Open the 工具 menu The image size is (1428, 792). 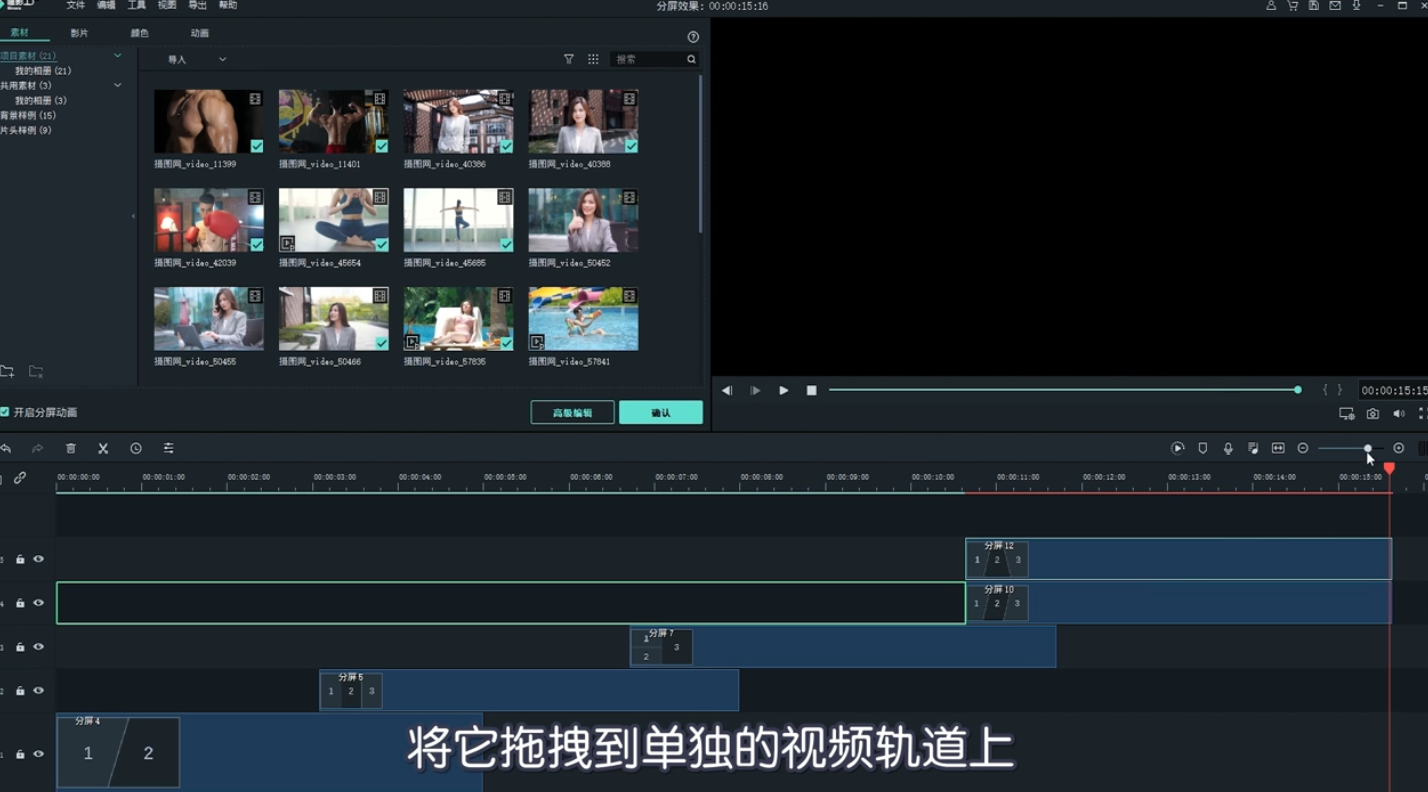[137, 5]
